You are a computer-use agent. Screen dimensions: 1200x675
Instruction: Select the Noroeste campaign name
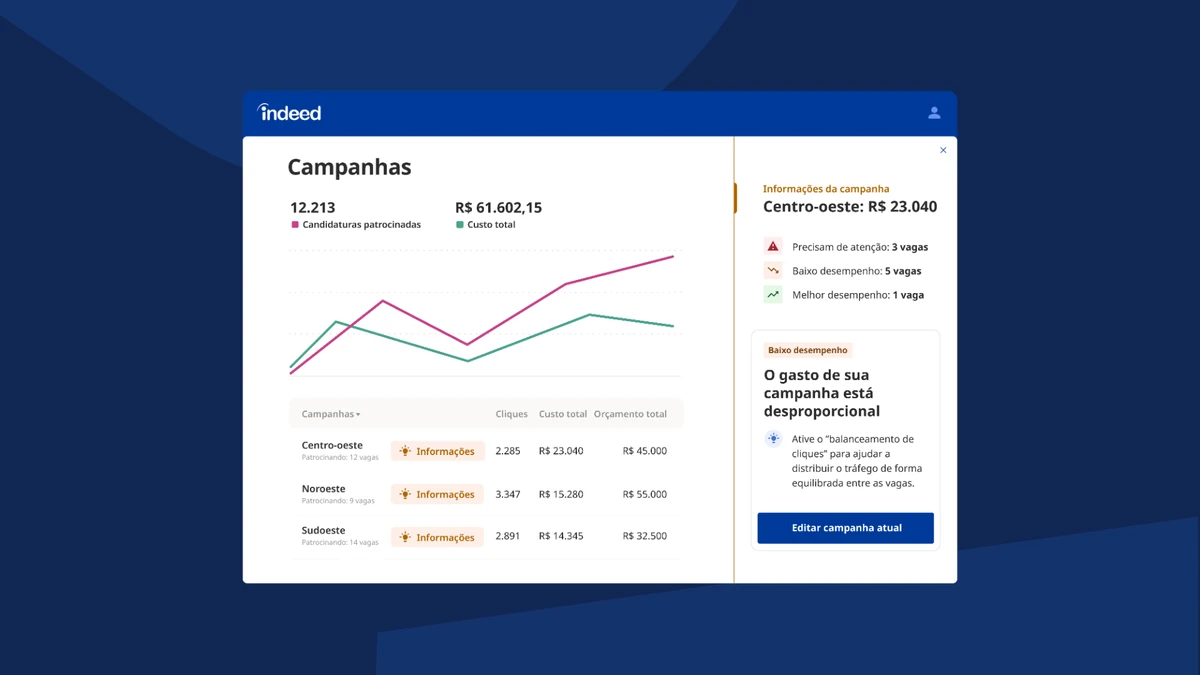pyautogui.click(x=324, y=489)
